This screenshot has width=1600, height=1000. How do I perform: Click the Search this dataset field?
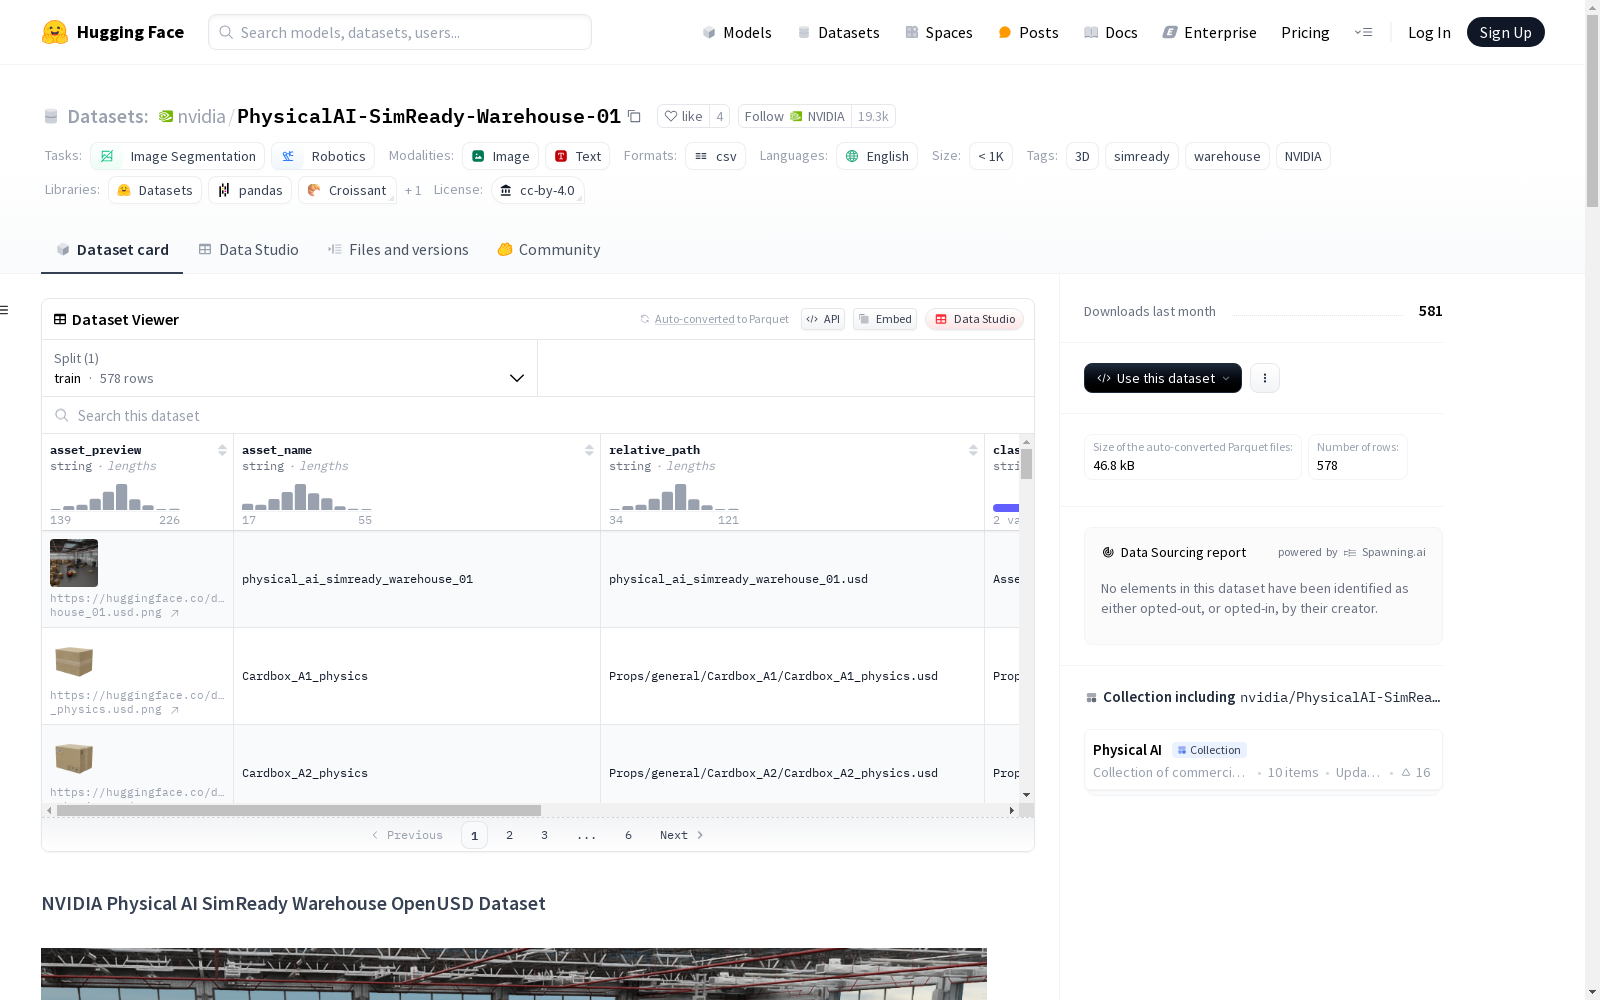pyautogui.click(x=538, y=415)
